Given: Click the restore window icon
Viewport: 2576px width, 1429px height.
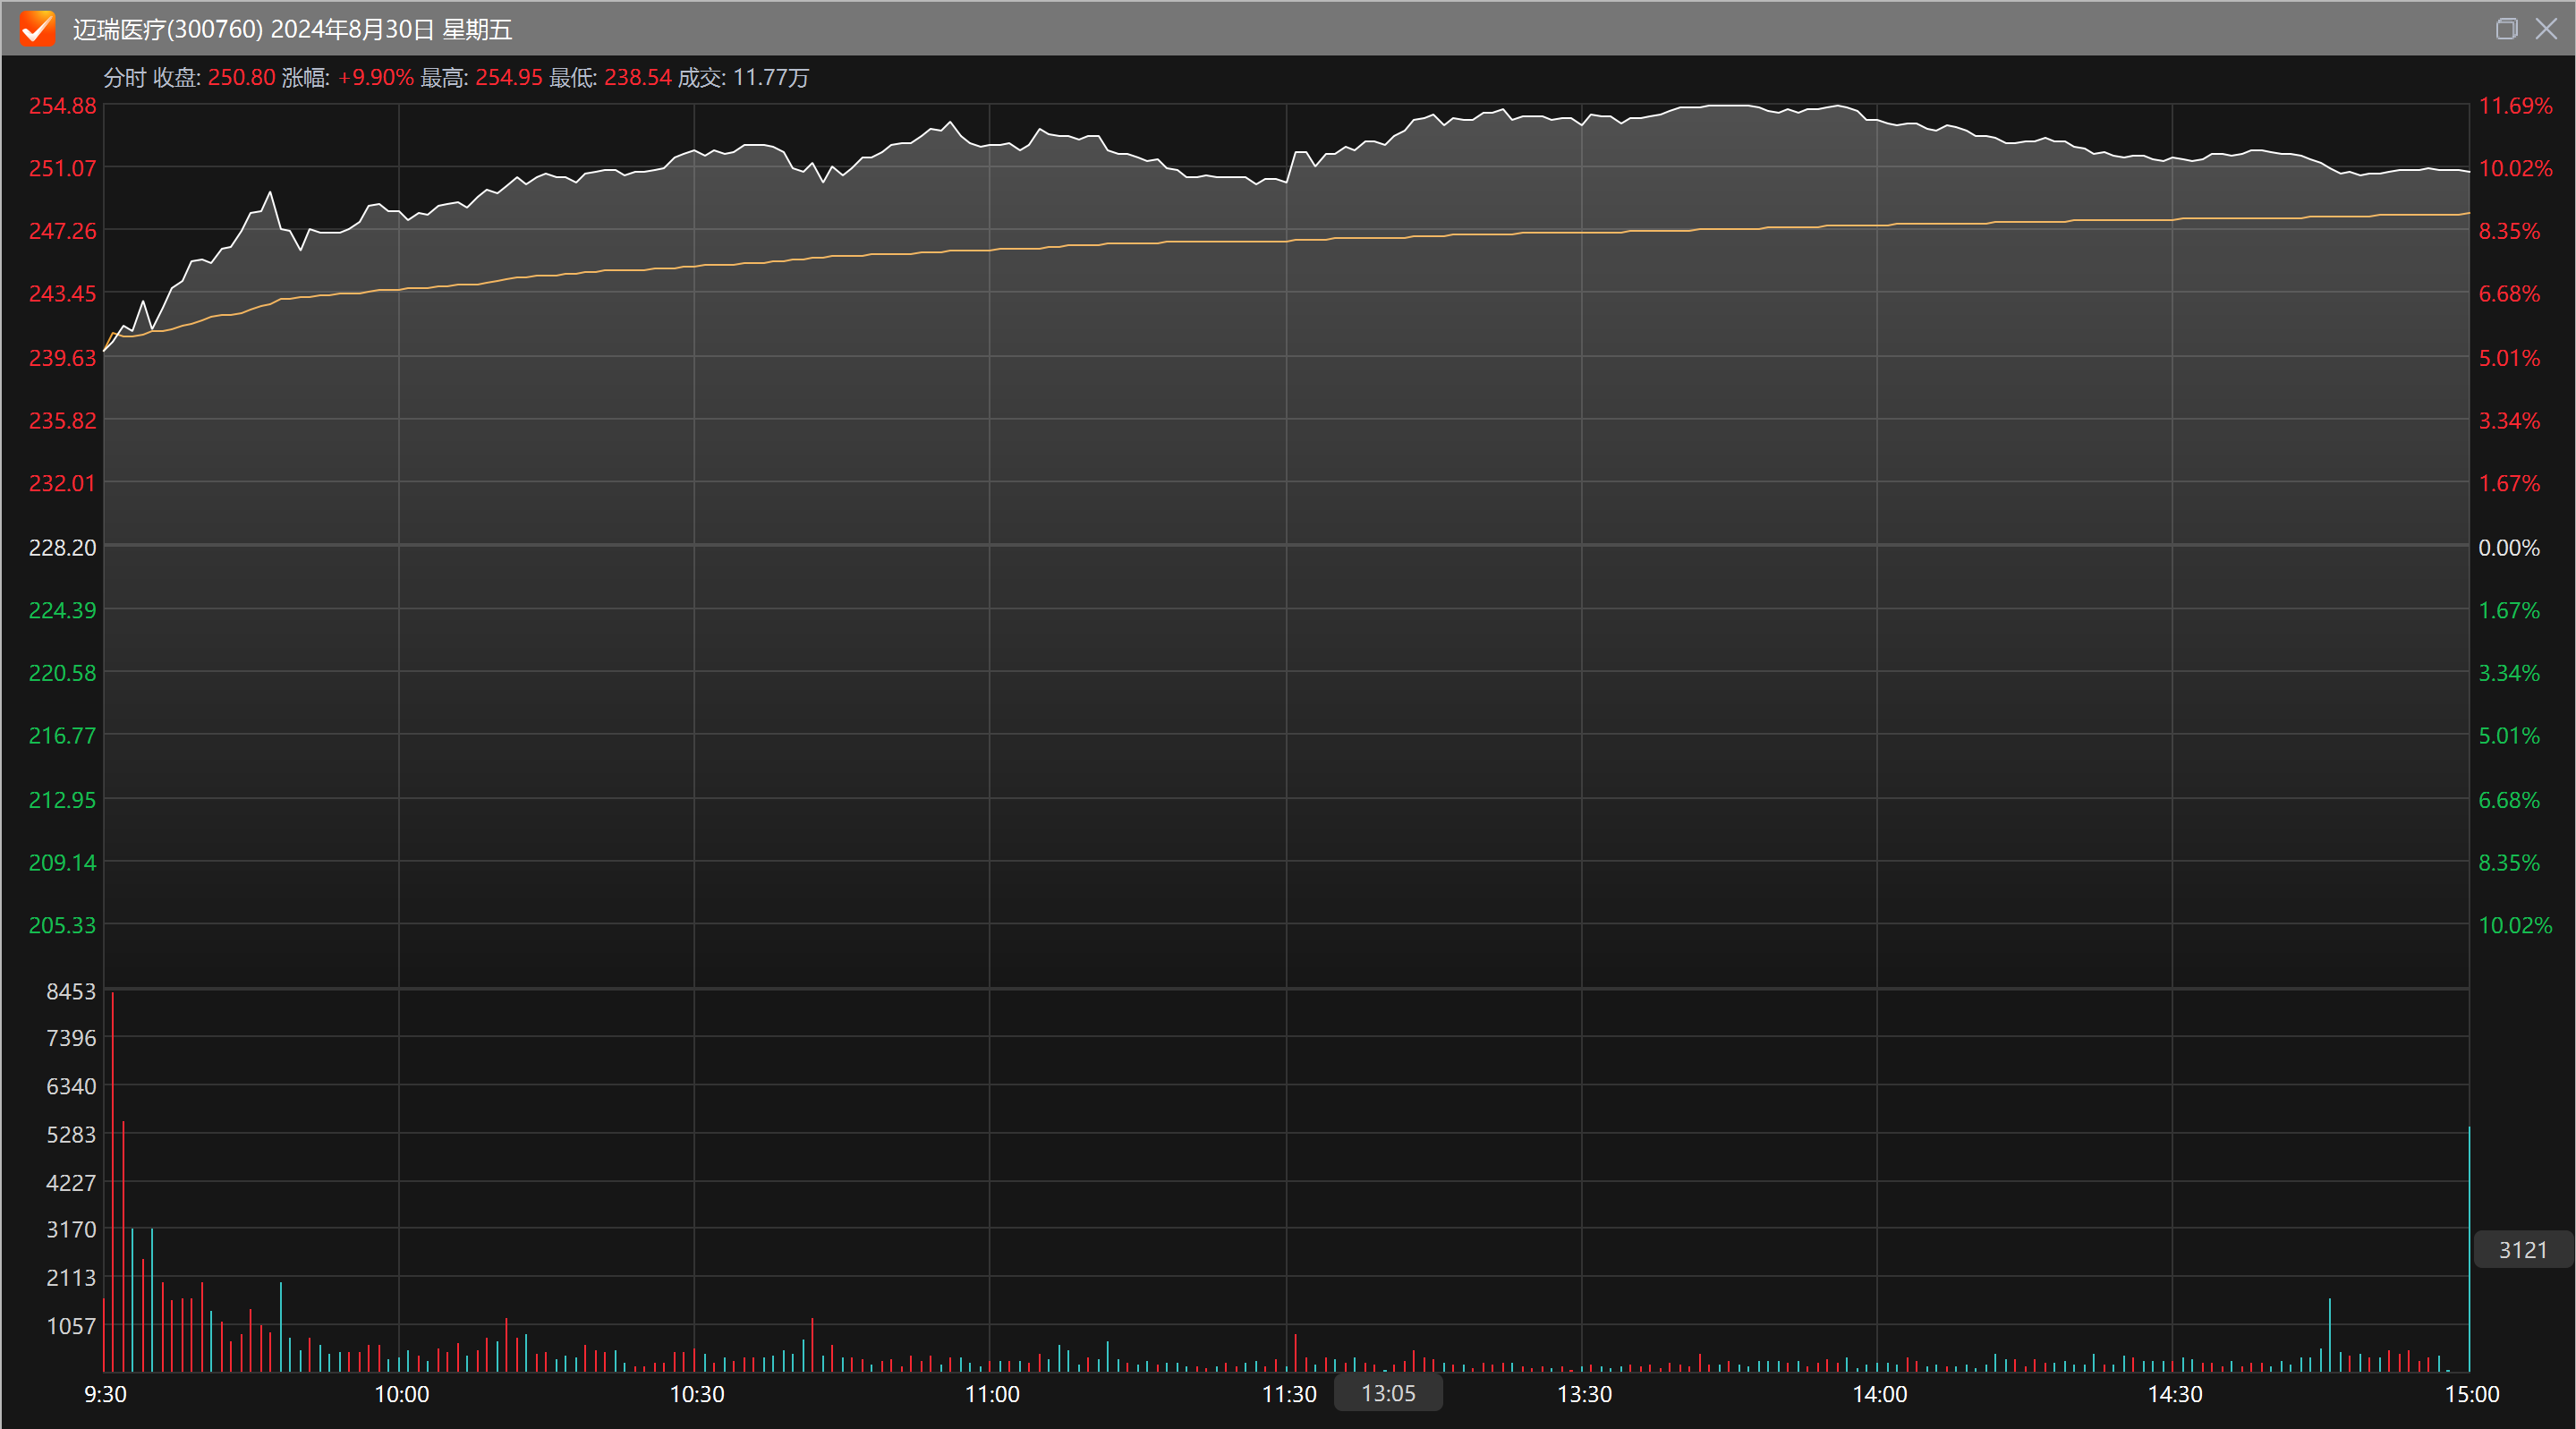Looking at the screenshot, I should (x=2505, y=28).
